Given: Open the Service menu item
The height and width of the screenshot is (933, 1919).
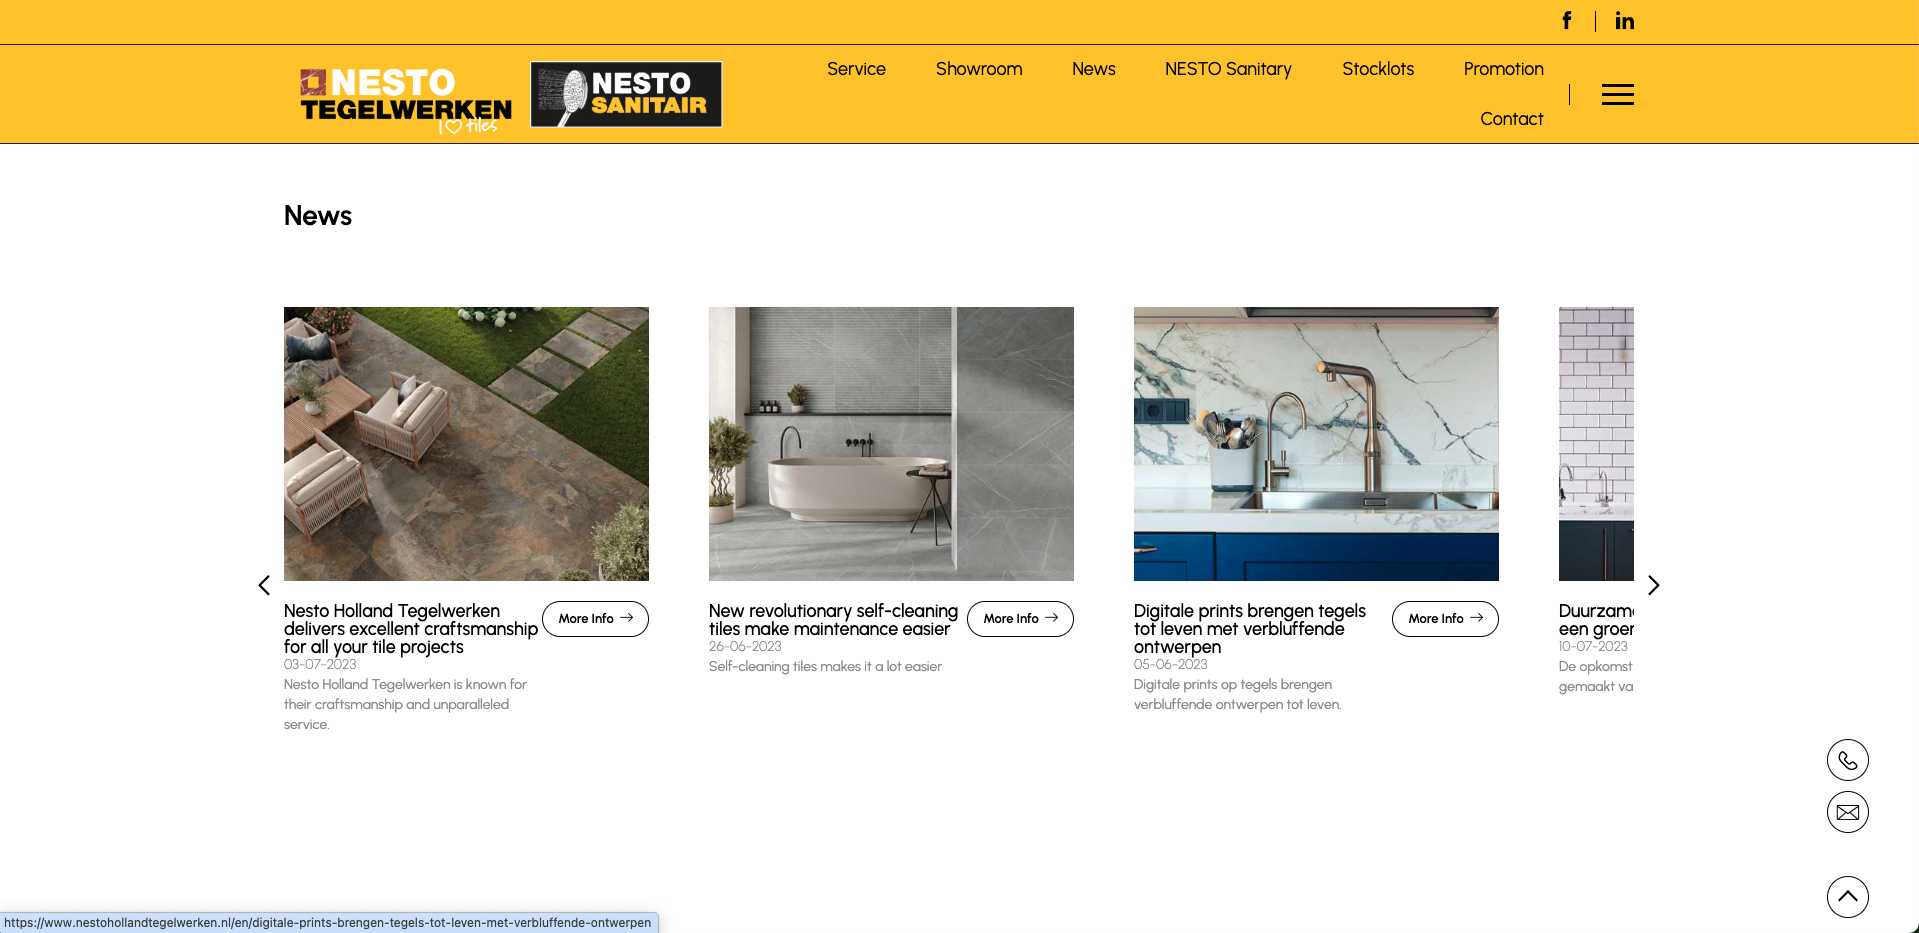Looking at the screenshot, I should coord(856,69).
